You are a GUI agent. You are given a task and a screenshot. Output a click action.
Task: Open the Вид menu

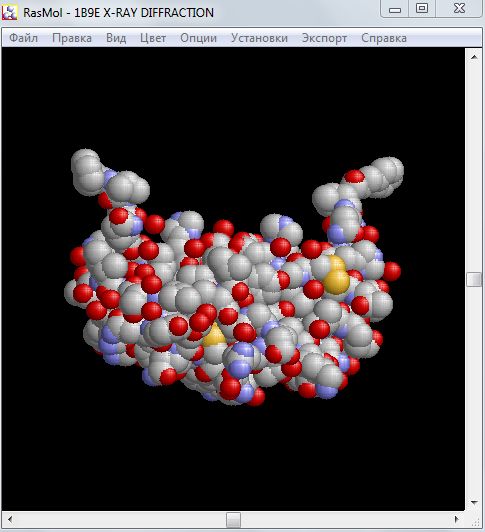[x=116, y=38]
